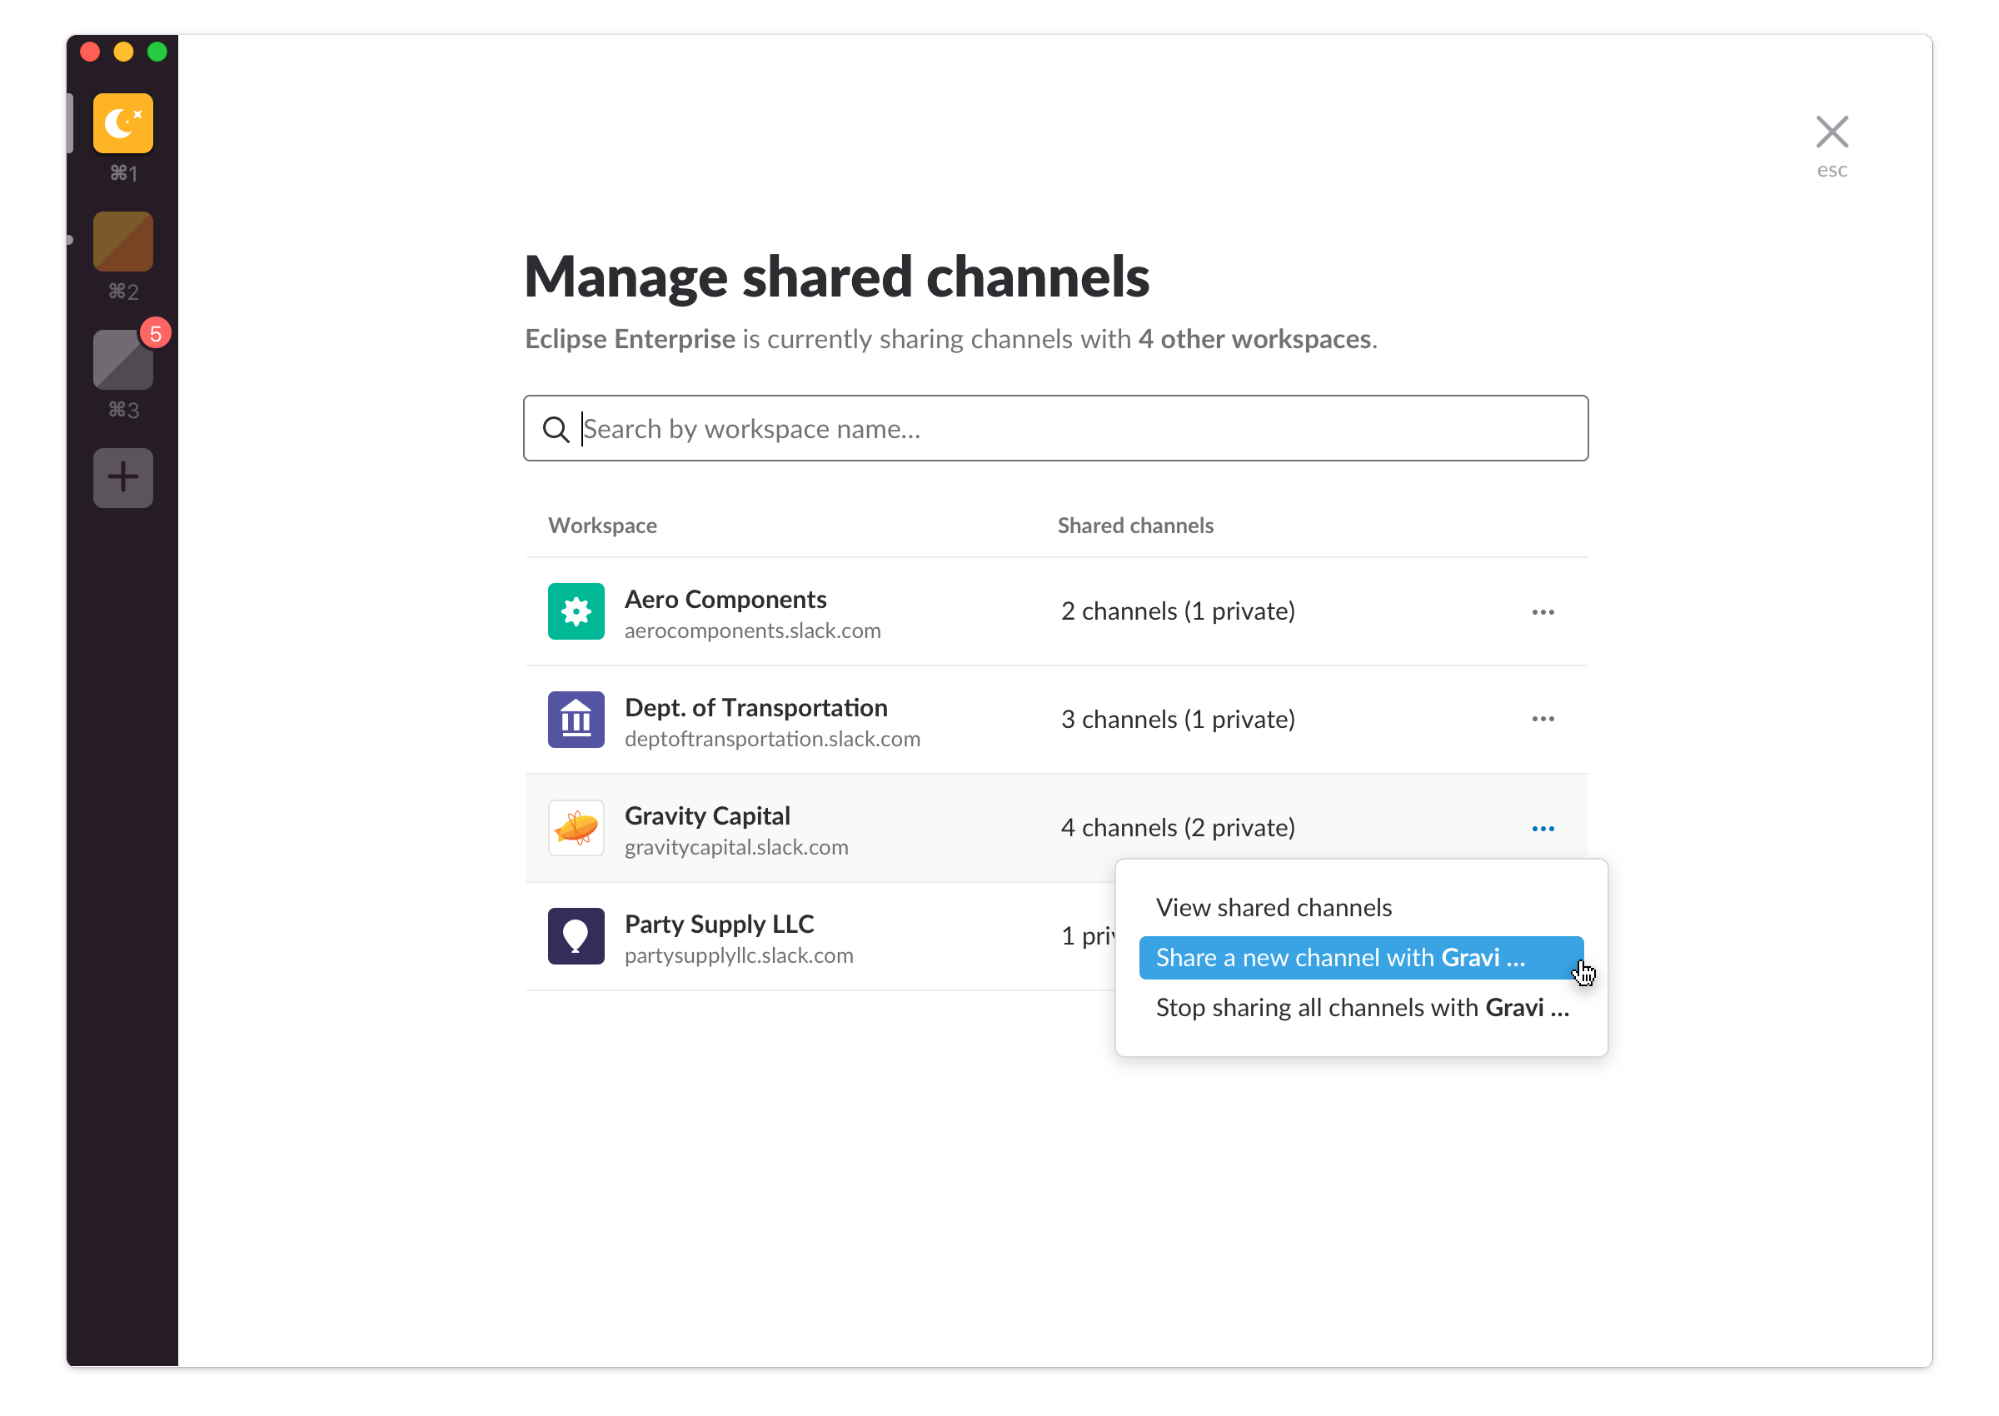Click the green fullscreen window button

[157, 52]
